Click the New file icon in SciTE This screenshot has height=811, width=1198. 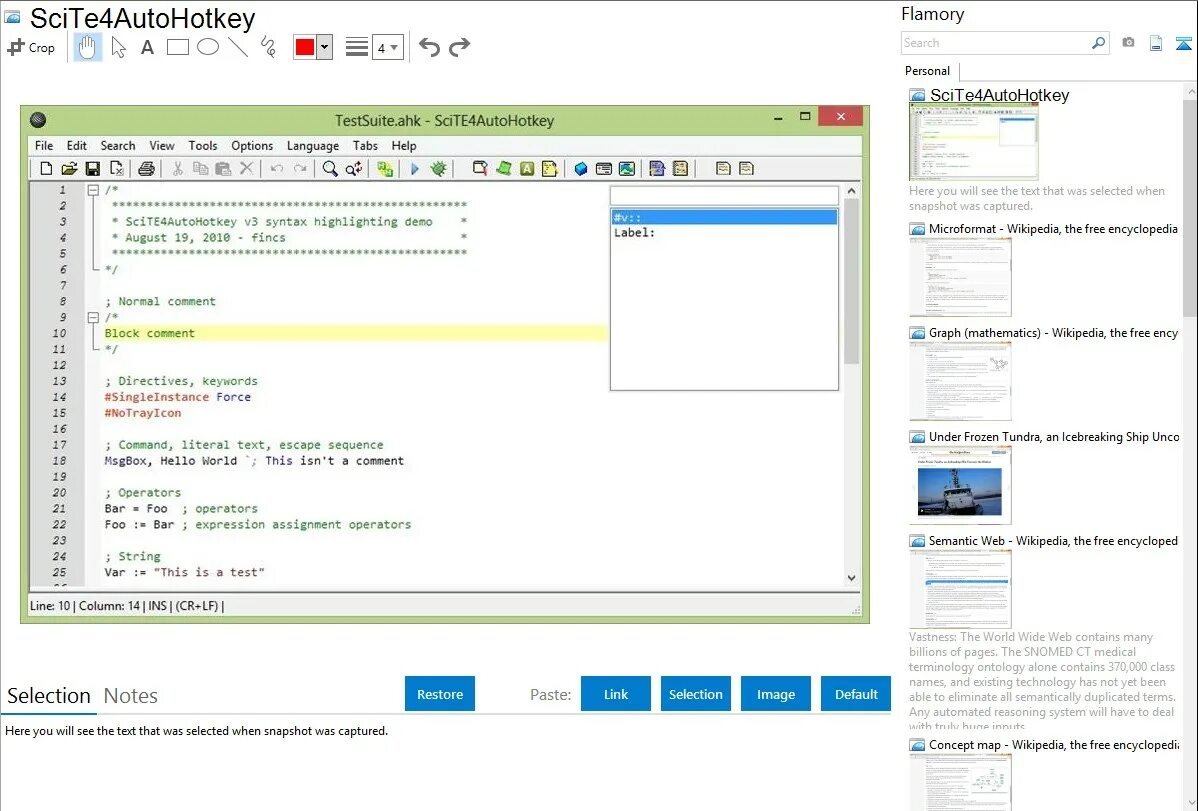pos(46,169)
